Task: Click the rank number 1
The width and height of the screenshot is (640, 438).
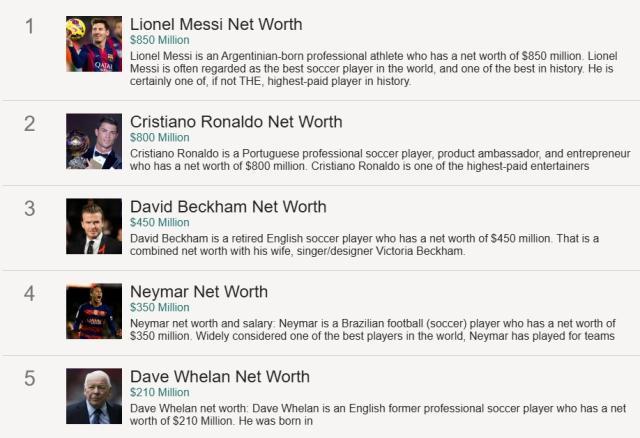Action: coord(29,26)
